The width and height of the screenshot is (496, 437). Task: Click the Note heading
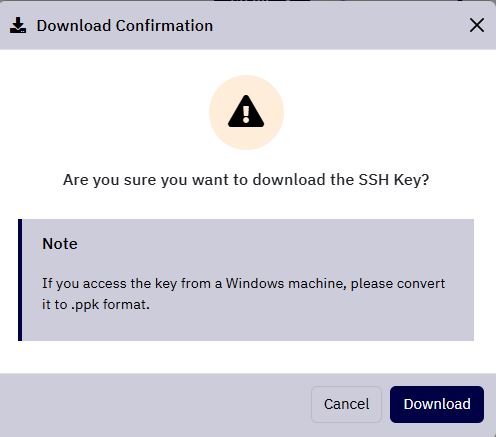[x=60, y=244]
